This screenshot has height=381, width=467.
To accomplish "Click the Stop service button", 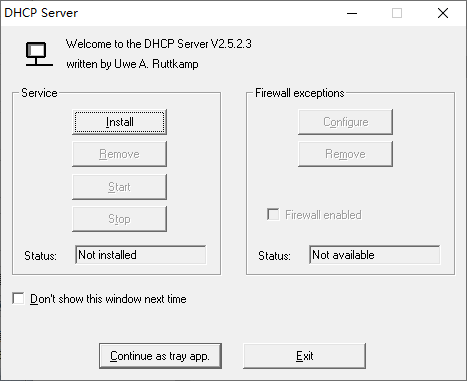I will tap(119, 219).
